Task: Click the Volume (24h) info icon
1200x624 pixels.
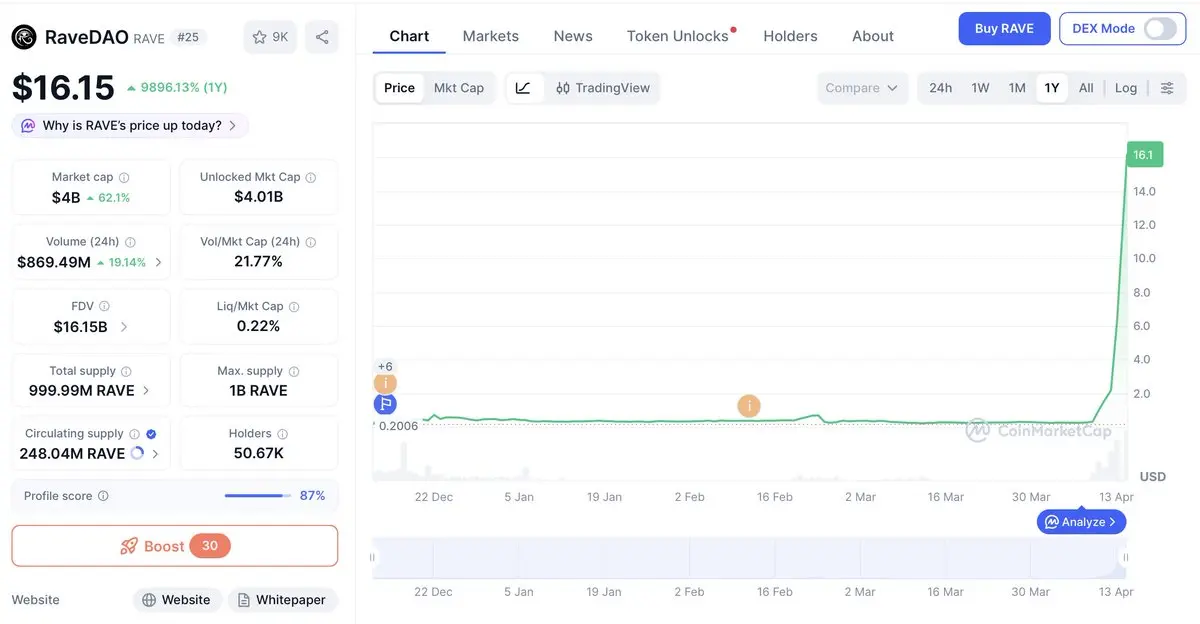Action: coord(131,242)
